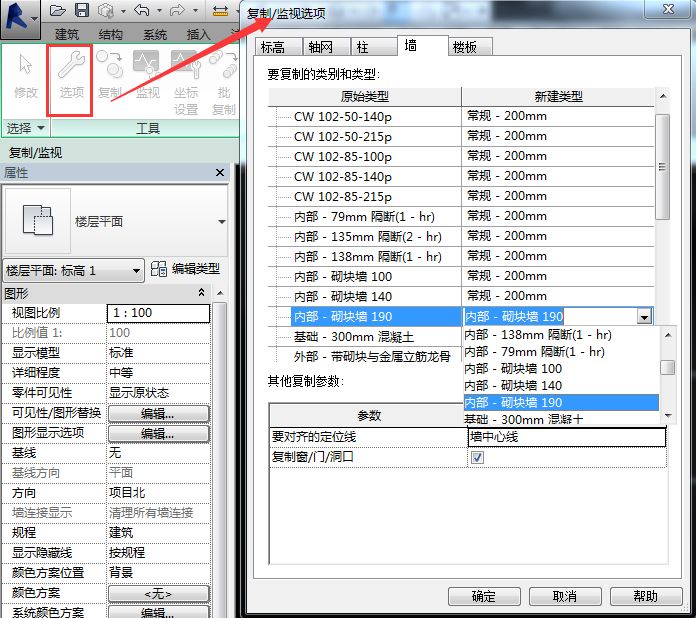Click the wall list vertical scrollbar thumb
This screenshot has height=618, width=696.
[662, 166]
